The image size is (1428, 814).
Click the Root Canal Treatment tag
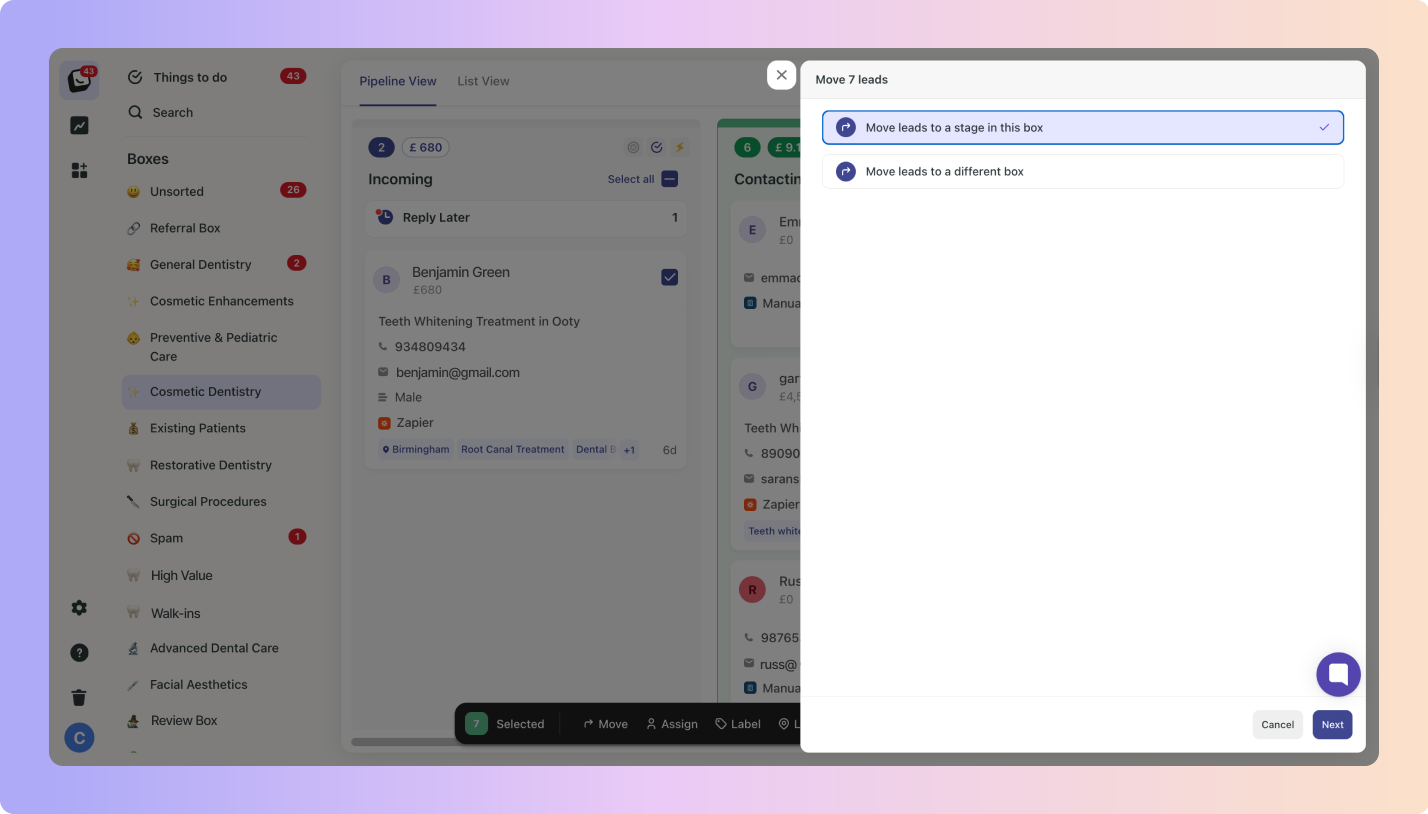[512, 450]
